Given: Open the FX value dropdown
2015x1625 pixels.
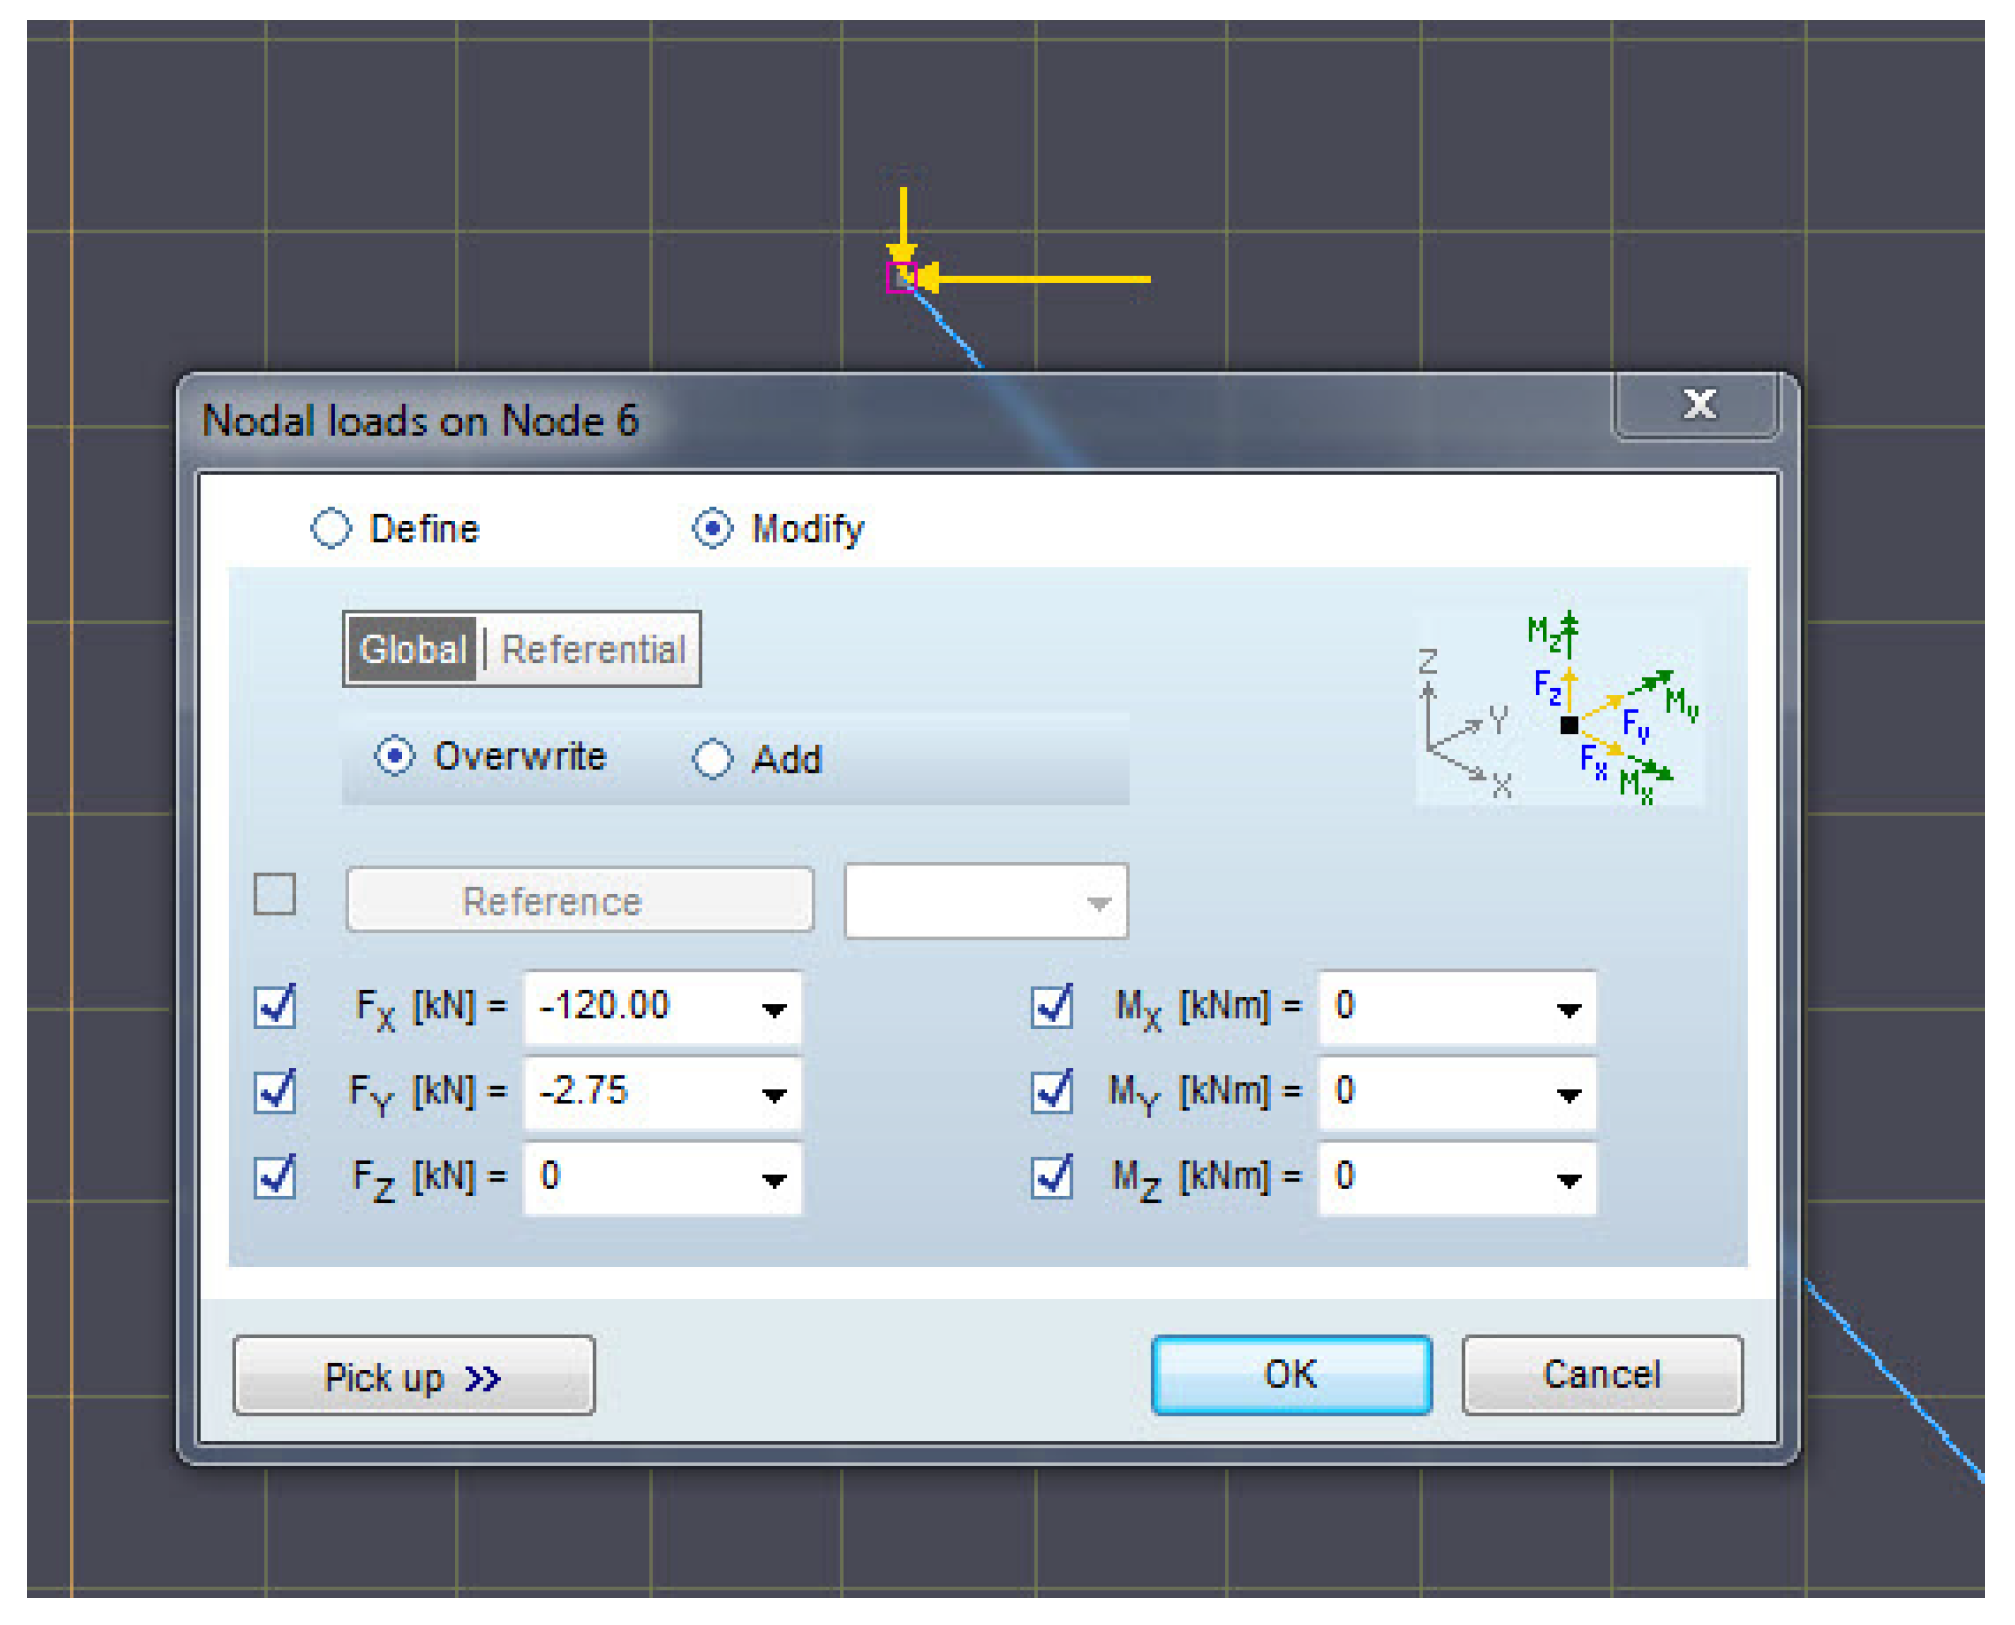Looking at the screenshot, I should click(773, 1010).
